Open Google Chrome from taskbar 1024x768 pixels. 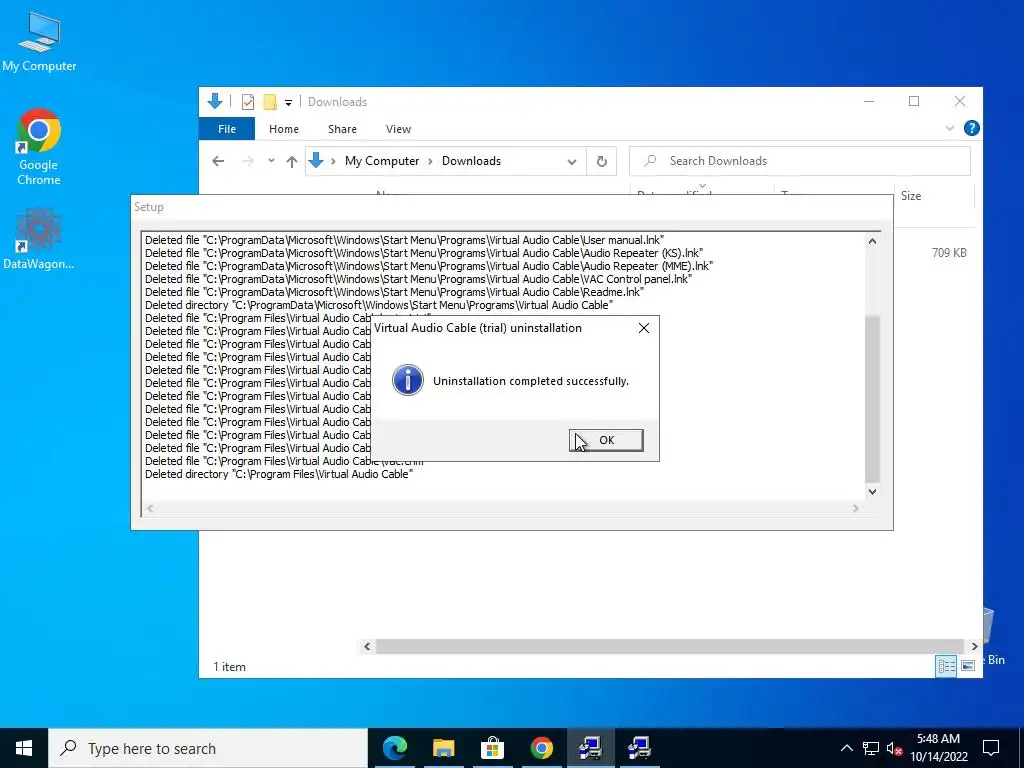tap(541, 748)
